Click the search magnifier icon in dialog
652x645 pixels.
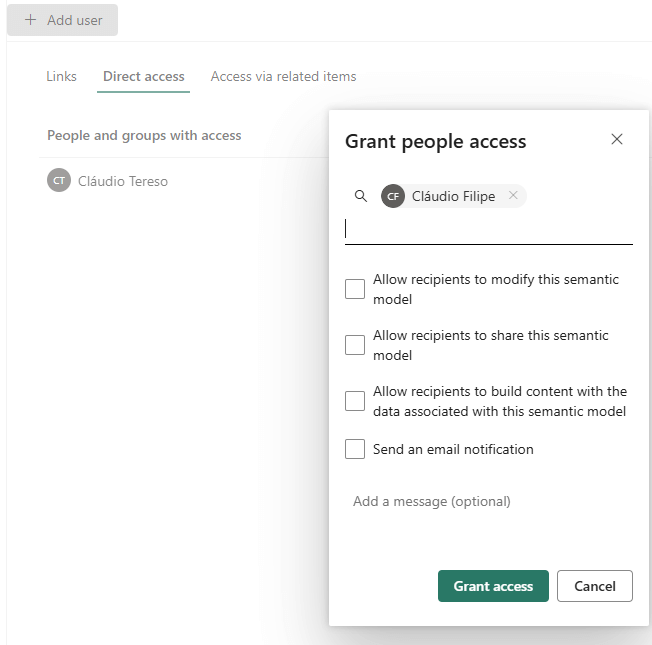(361, 196)
